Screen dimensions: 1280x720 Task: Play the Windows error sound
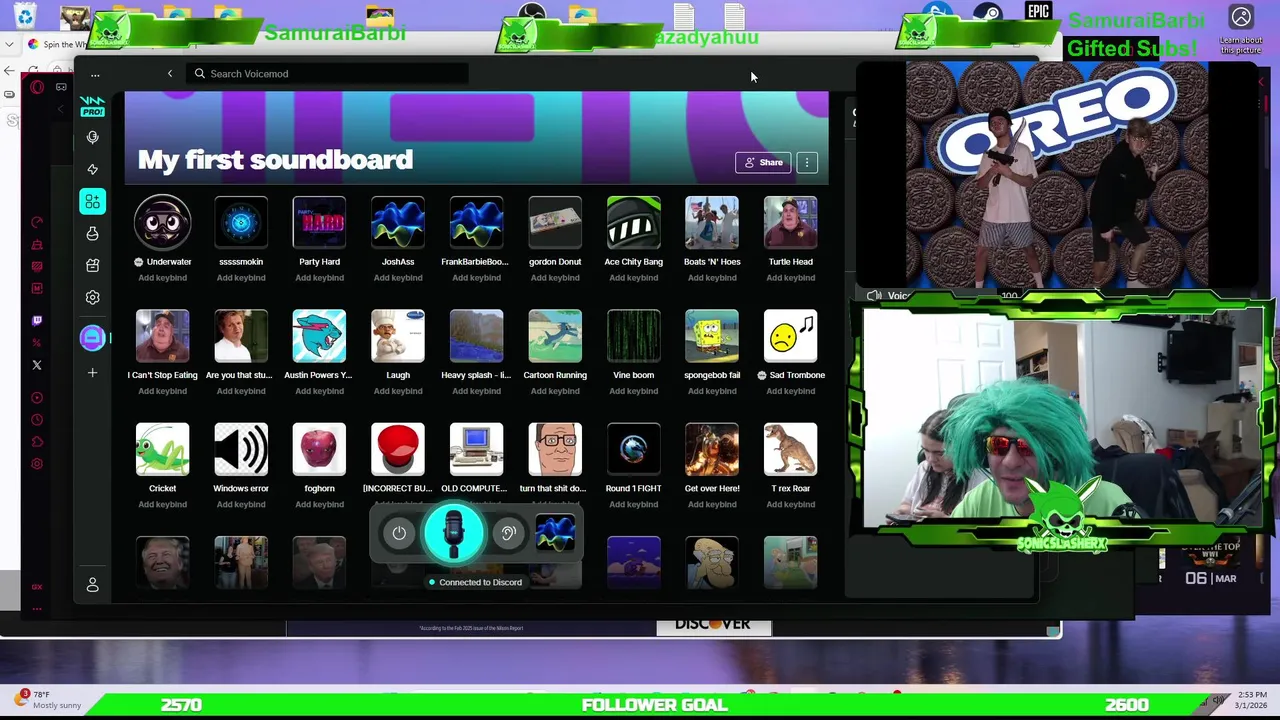click(x=241, y=449)
